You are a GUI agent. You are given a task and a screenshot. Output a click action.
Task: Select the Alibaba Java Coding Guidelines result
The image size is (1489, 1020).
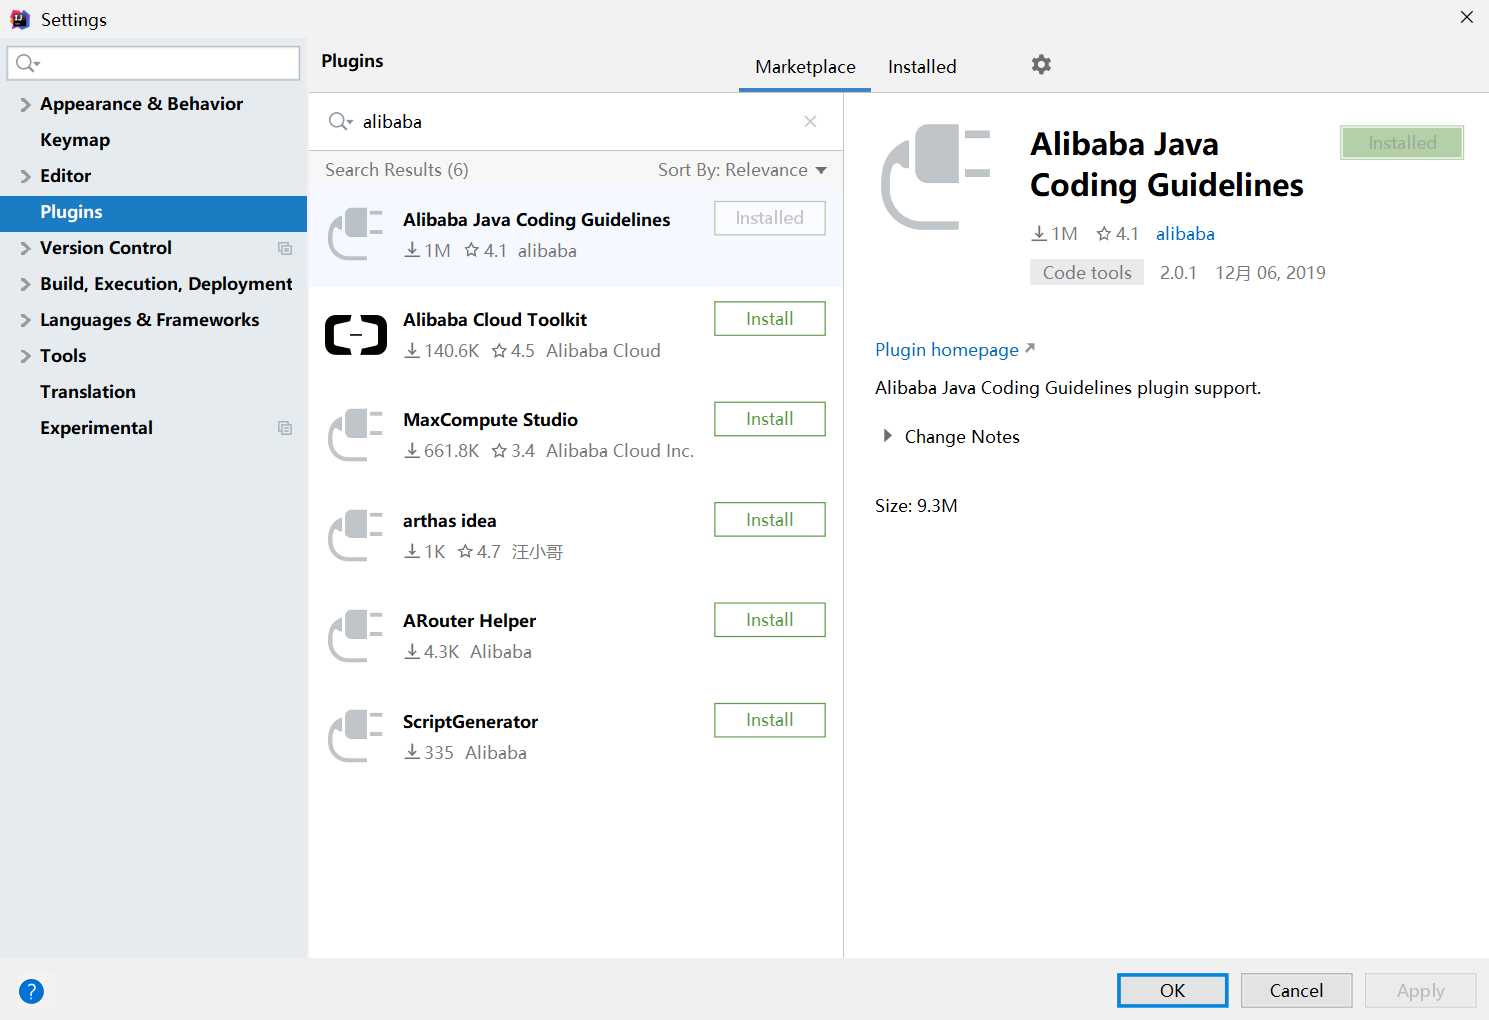575,235
